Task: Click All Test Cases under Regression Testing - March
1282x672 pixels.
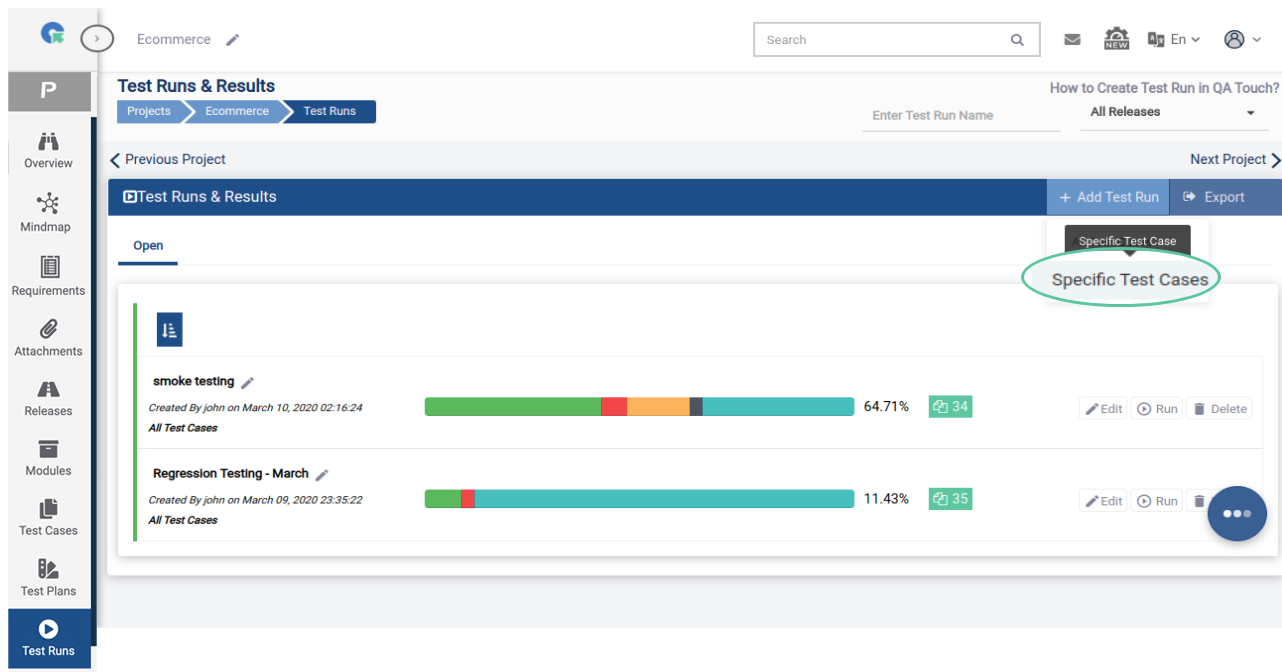Action: point(183,520)
